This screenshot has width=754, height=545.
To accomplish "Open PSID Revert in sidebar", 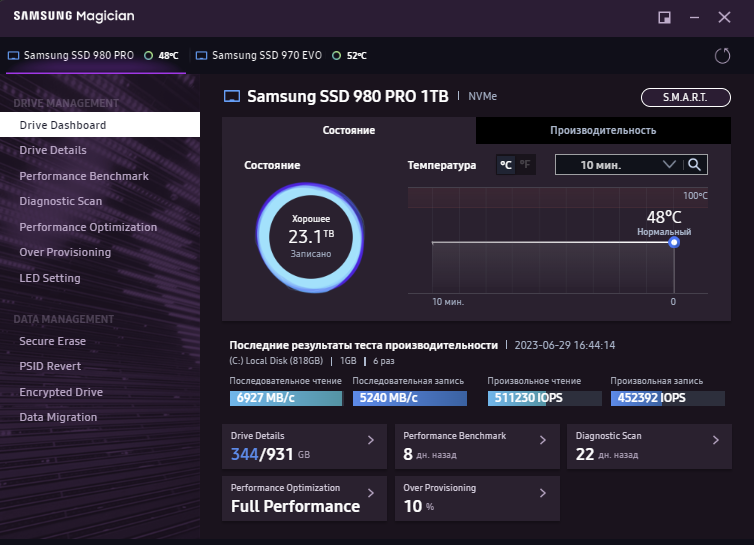I will tap(50, 366).
